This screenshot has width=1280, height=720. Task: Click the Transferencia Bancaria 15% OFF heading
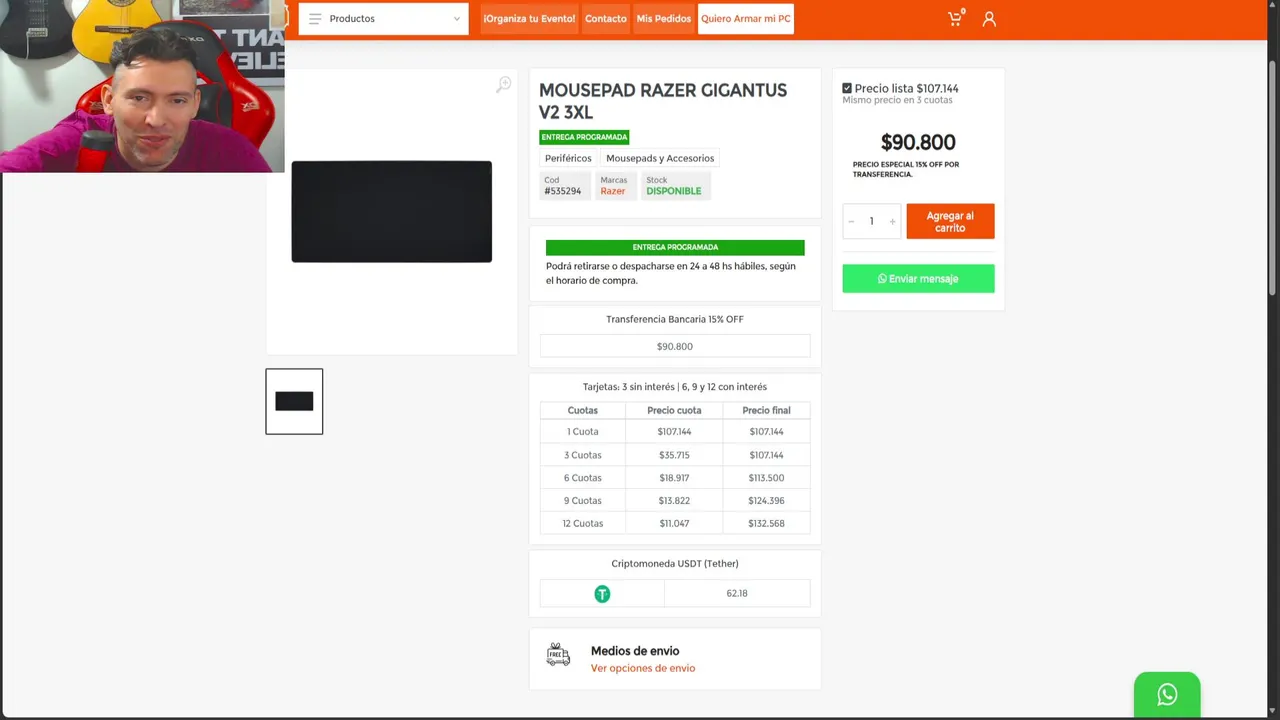click(675, 319)
